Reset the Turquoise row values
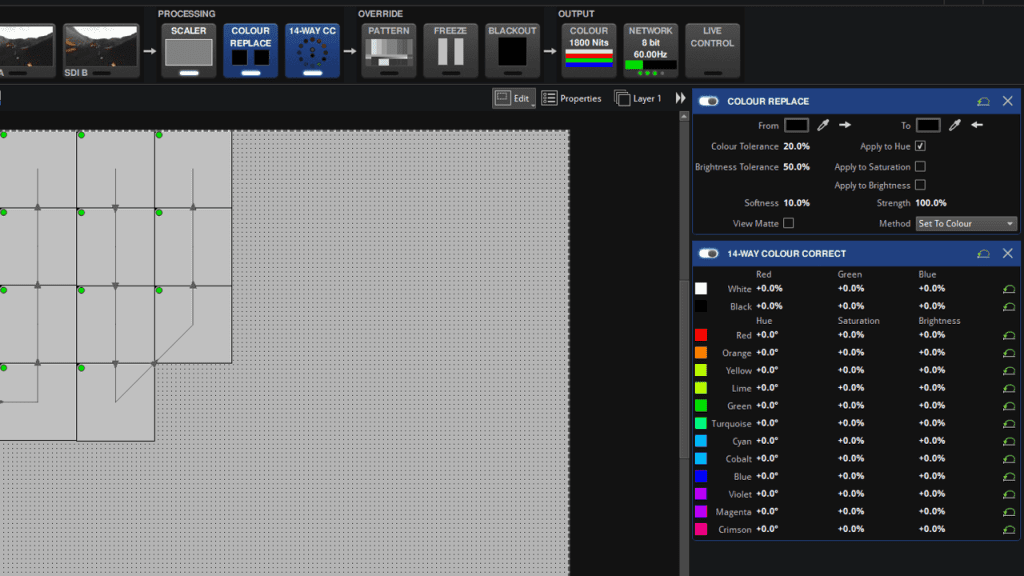Screen dimensions: 1024x576 [x=1009, y=423]
